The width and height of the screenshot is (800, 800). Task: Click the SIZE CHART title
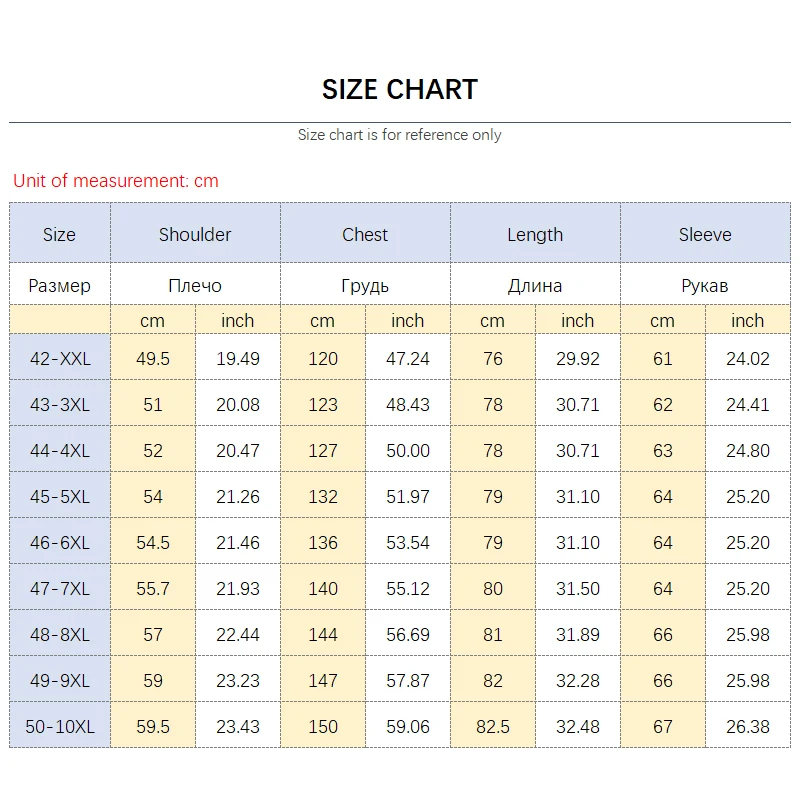[400, 89]
